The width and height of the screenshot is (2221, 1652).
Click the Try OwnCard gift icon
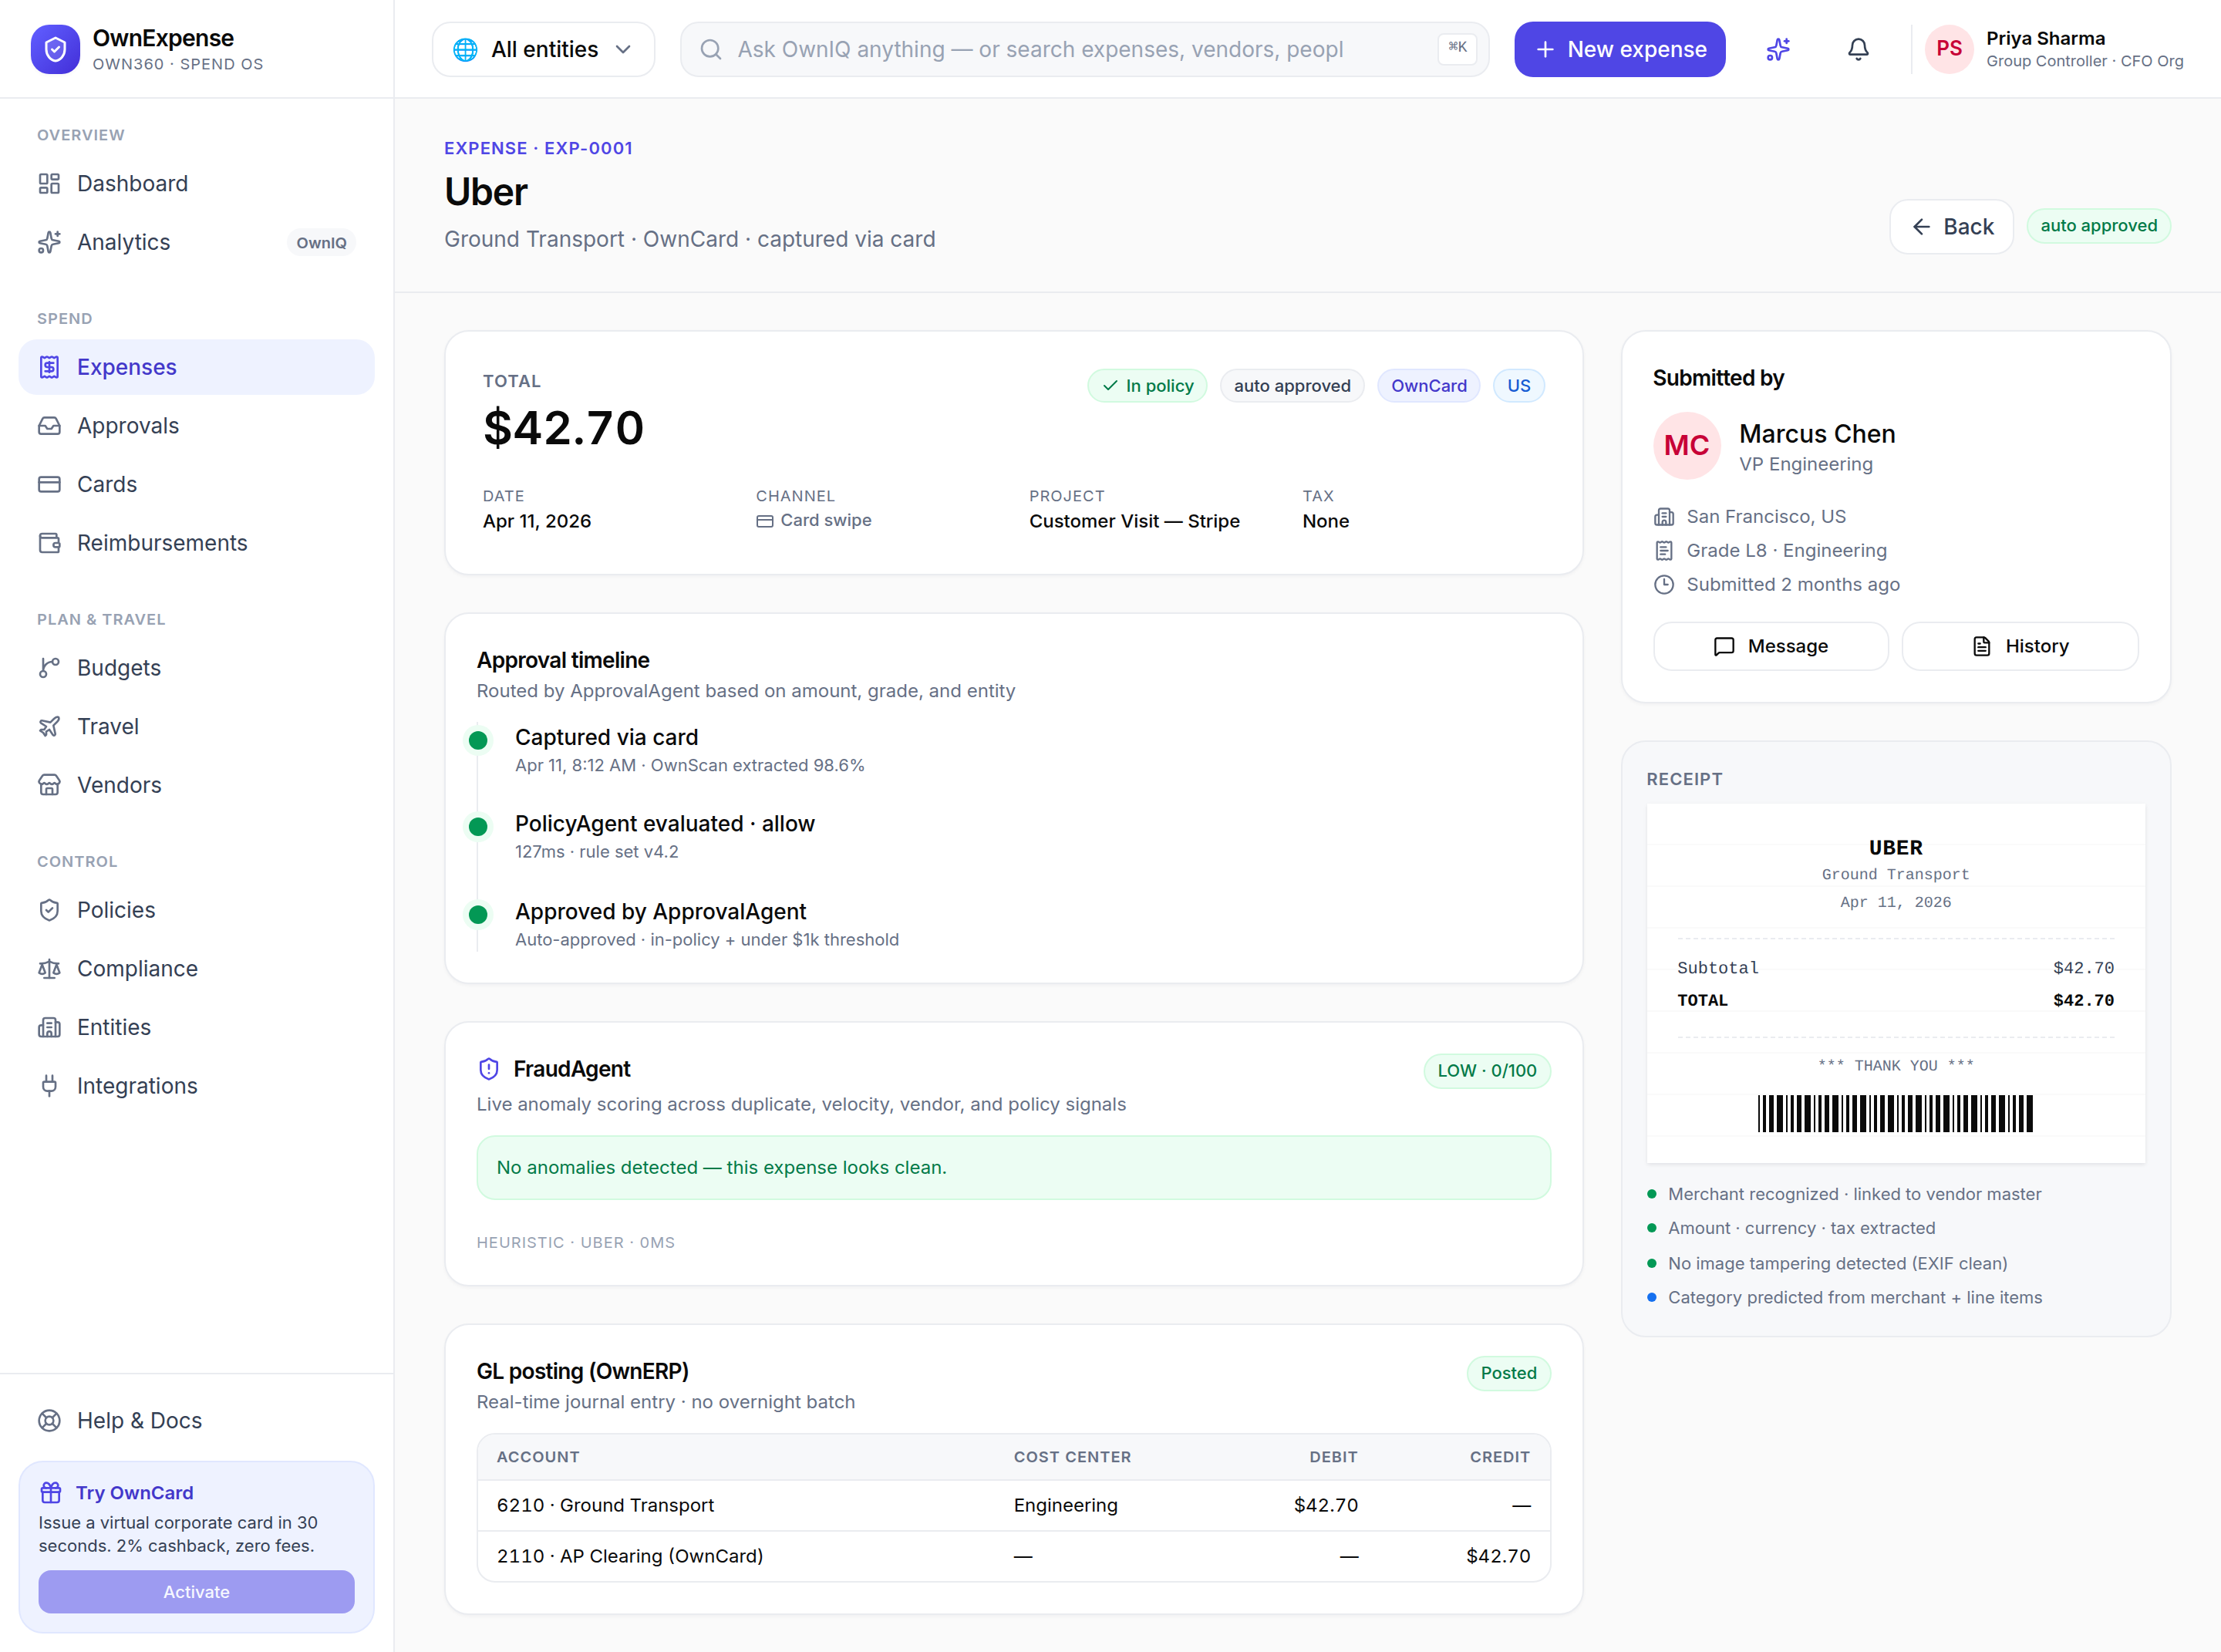click(51, 1493)
